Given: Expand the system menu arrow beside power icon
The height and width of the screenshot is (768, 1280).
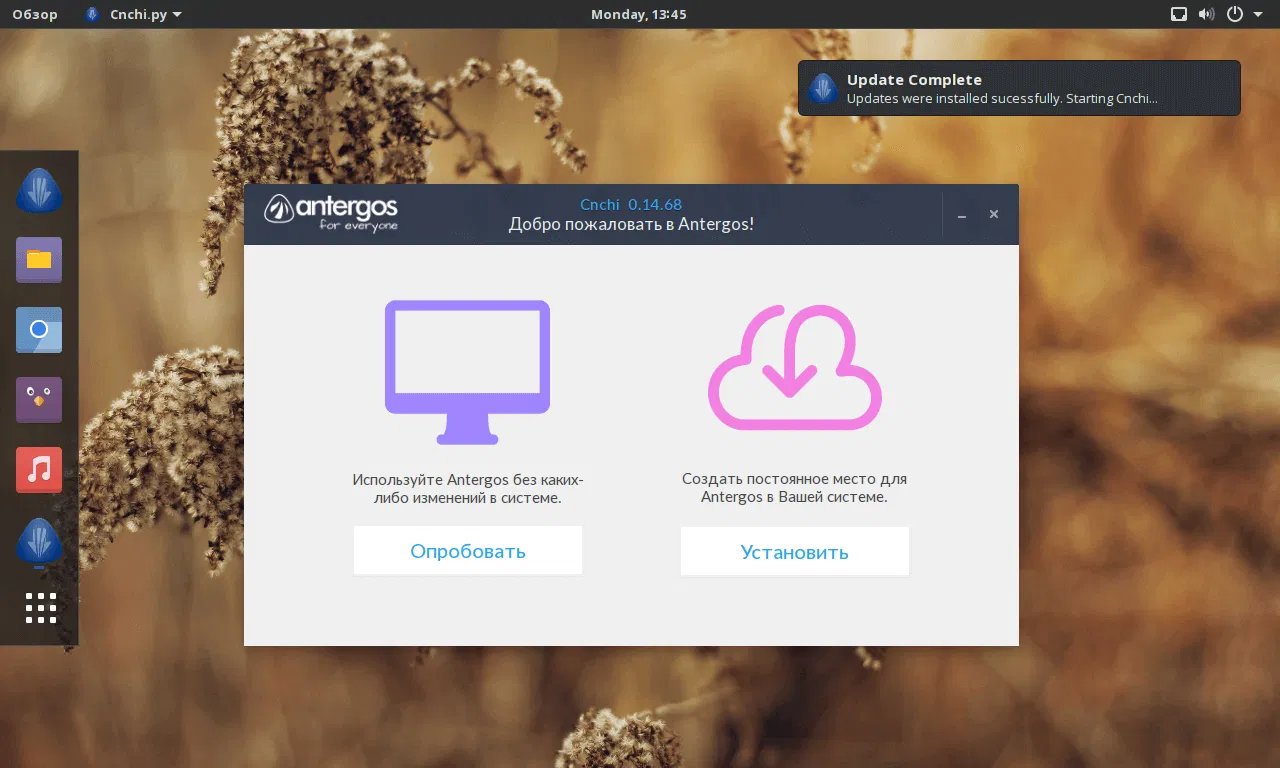Looking at the screenshot, I should 1257,15.
